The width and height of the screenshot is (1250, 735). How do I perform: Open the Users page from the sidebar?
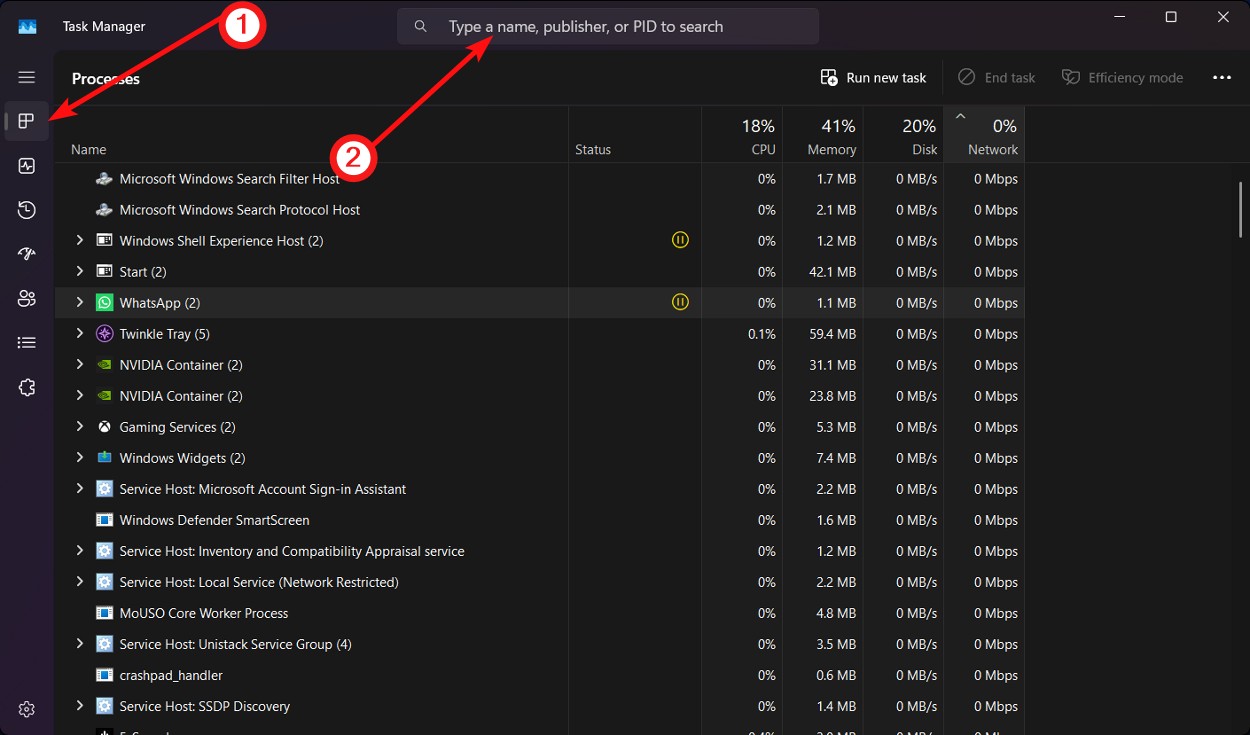tap(26, 298)
